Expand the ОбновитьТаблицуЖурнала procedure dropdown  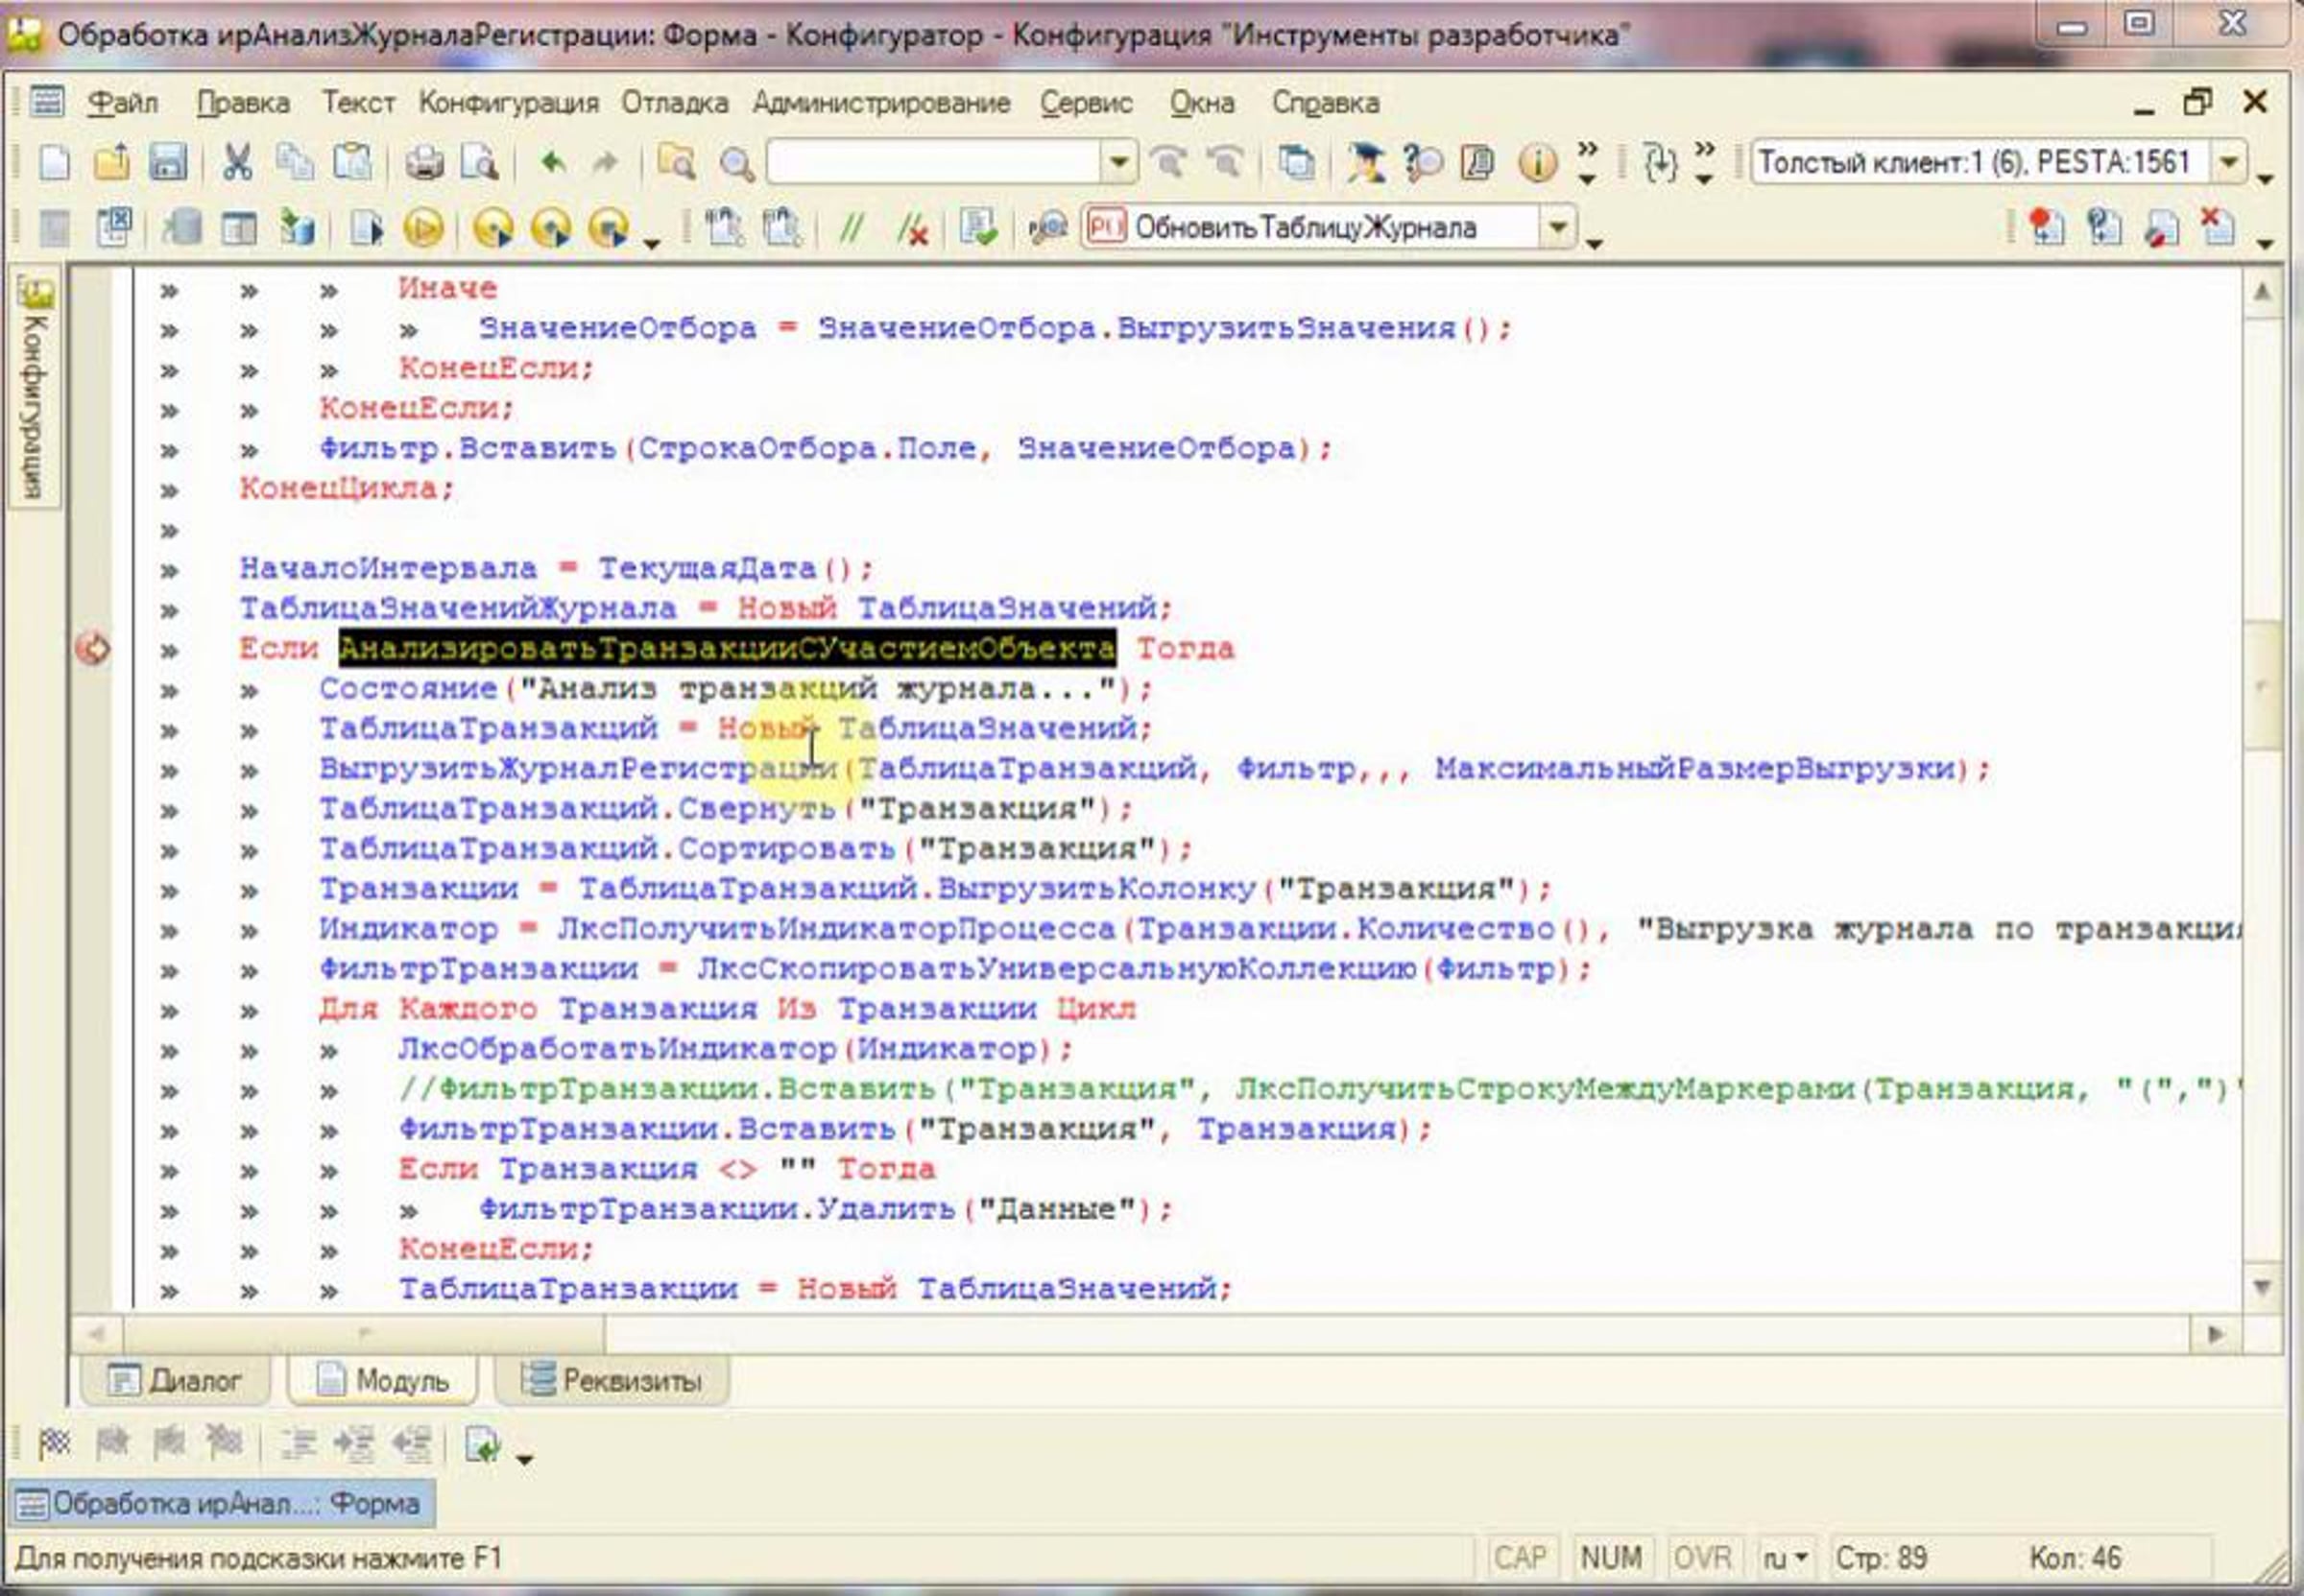1557,228
